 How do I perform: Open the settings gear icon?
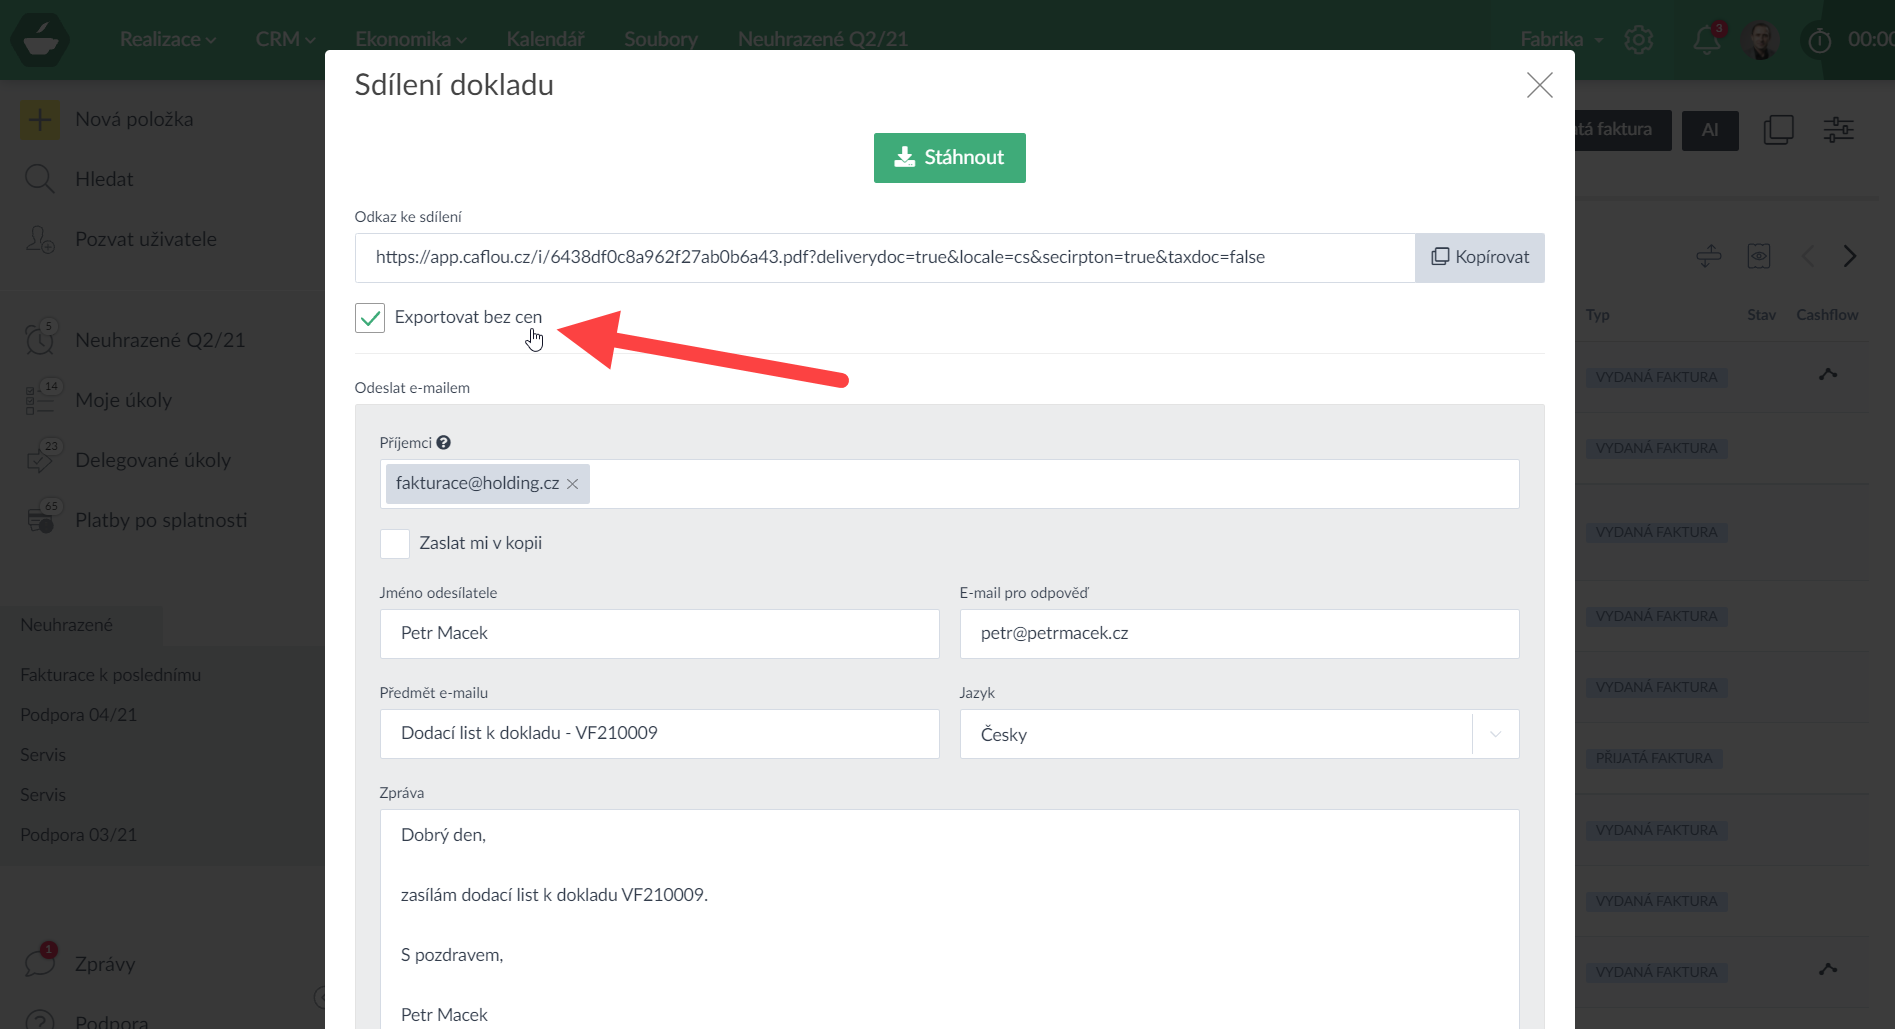pyautogui.click(x=1639, y=40)
